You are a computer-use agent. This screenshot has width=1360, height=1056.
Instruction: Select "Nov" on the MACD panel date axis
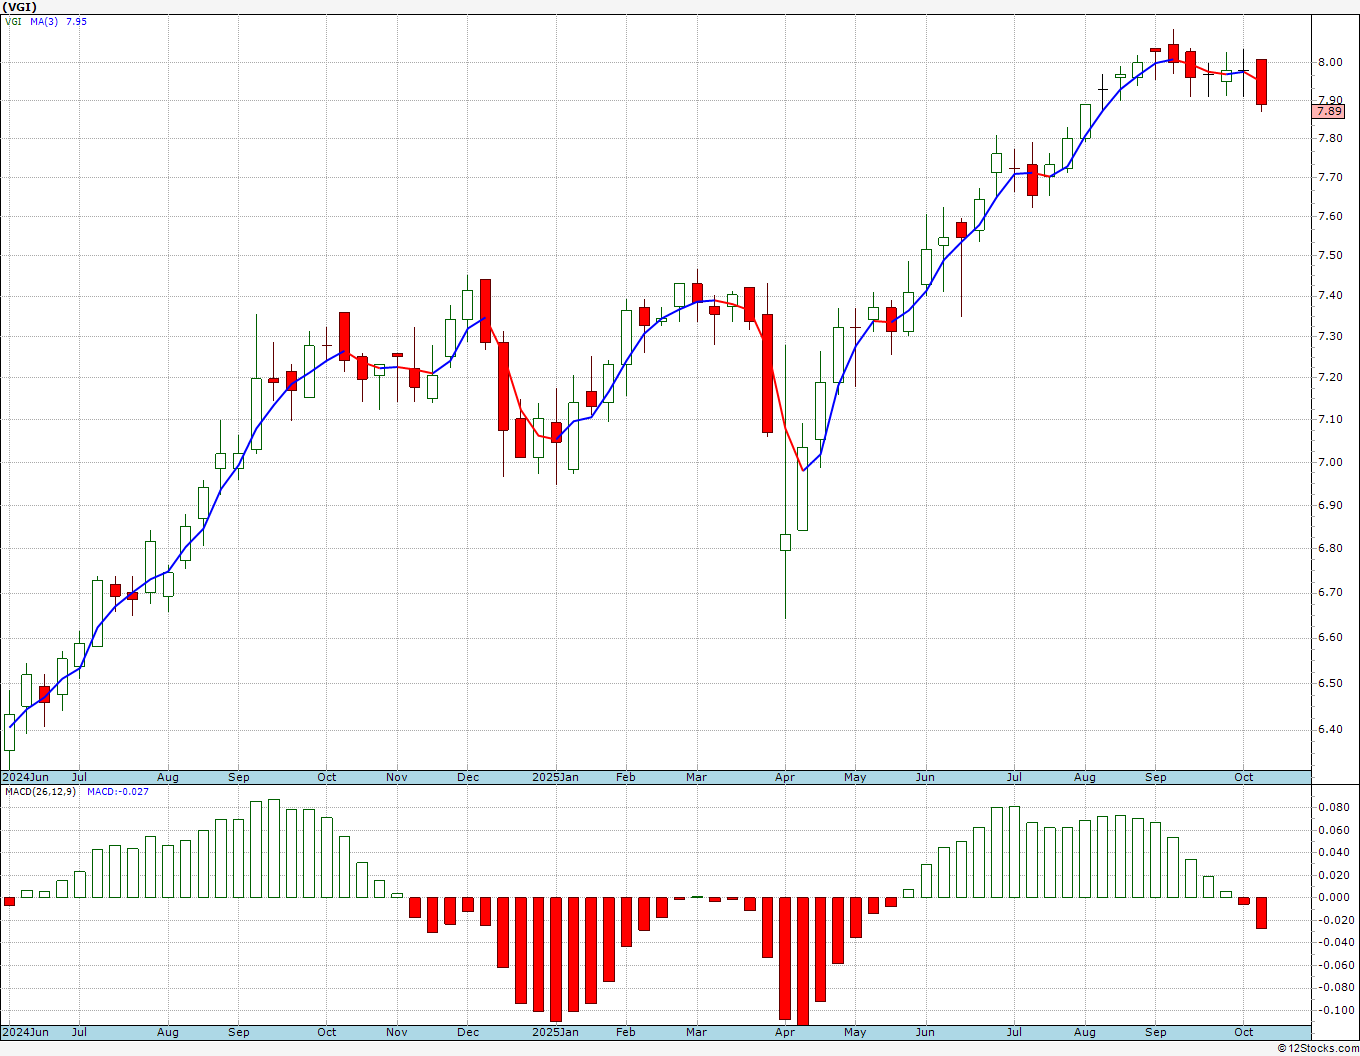(x=397, y=1032)
